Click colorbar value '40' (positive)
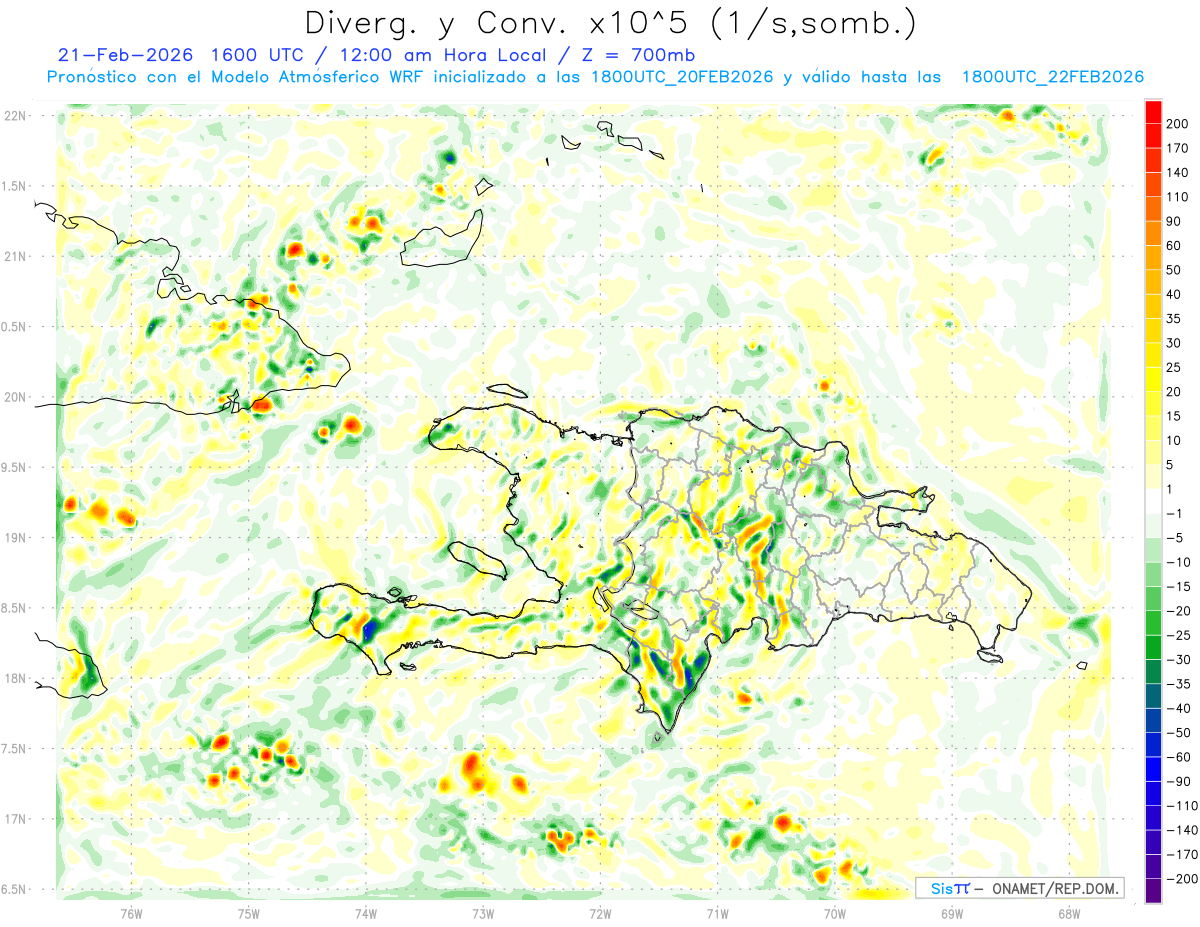Viewport: 1200px width, 927px height. (x=1176, y=295)
